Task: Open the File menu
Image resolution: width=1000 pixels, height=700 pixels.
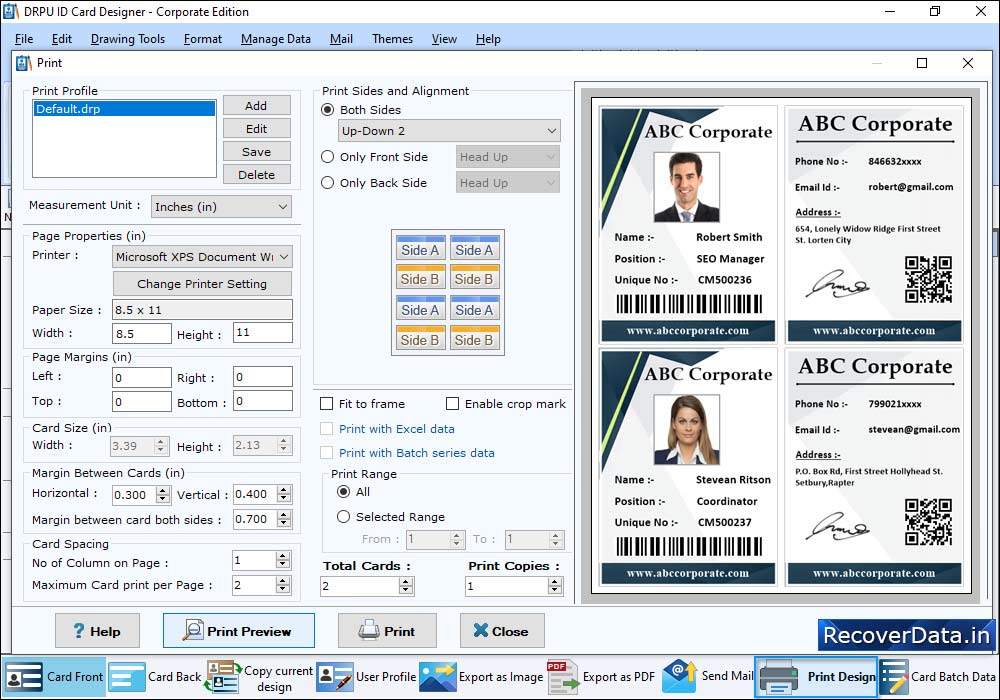Action: (24, 39)
